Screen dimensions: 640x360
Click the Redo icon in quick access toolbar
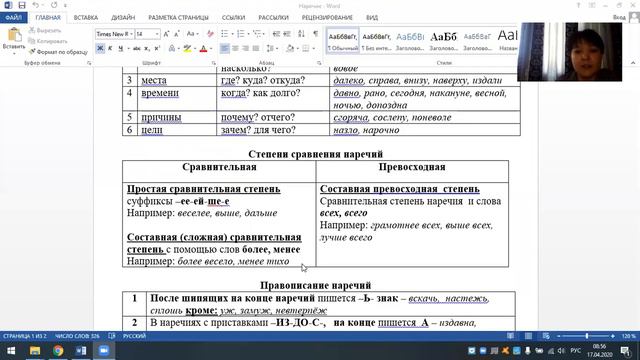click(54, 5)
